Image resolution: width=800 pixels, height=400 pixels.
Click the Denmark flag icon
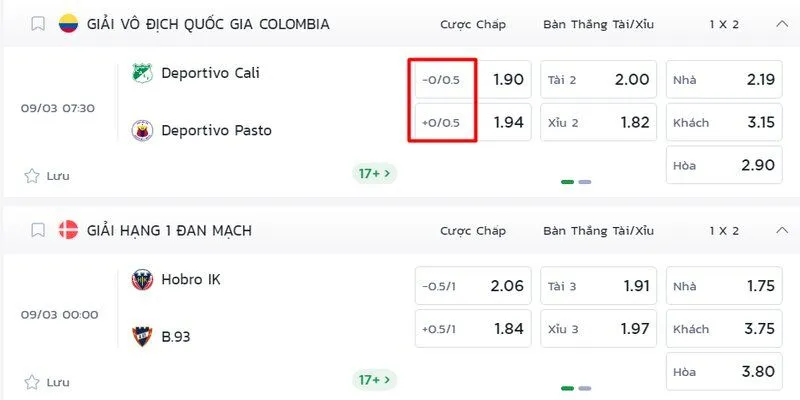point(68,231)
